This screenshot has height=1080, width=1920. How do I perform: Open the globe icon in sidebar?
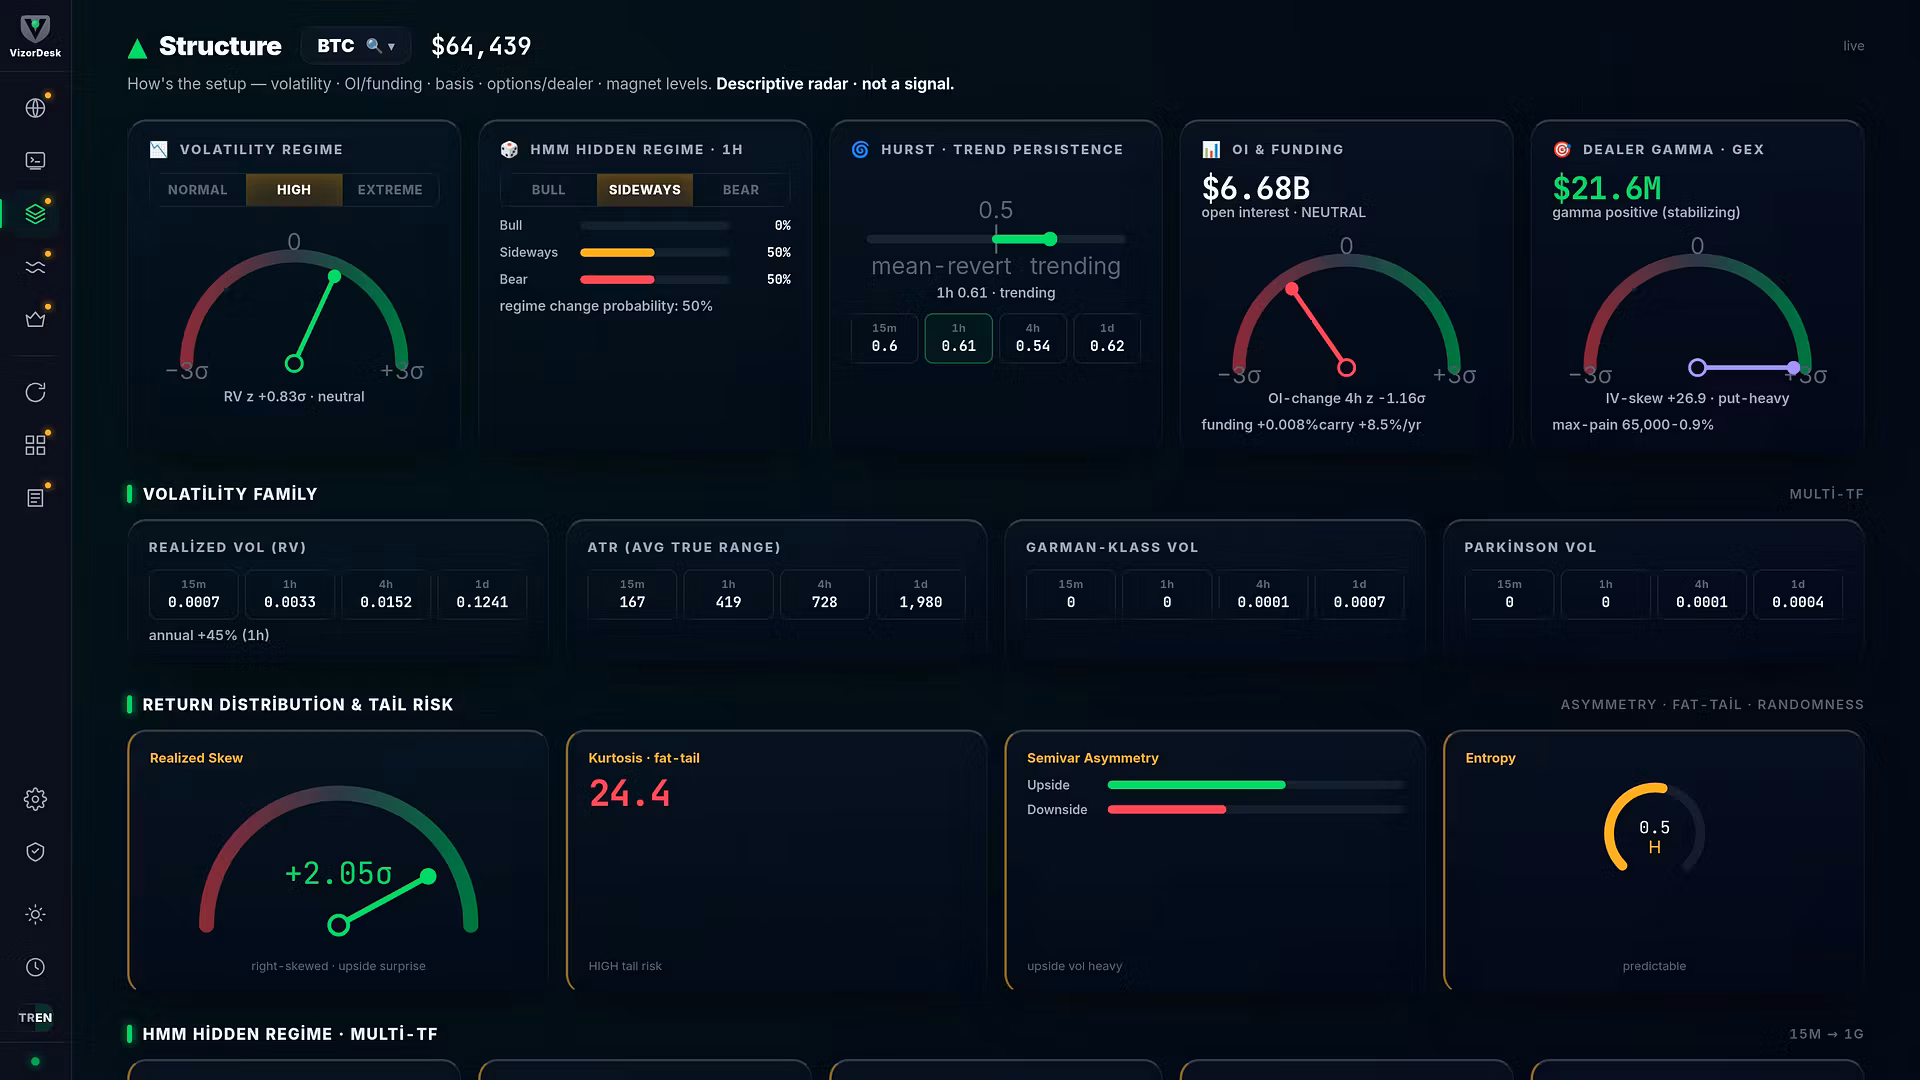coord(35,108)
